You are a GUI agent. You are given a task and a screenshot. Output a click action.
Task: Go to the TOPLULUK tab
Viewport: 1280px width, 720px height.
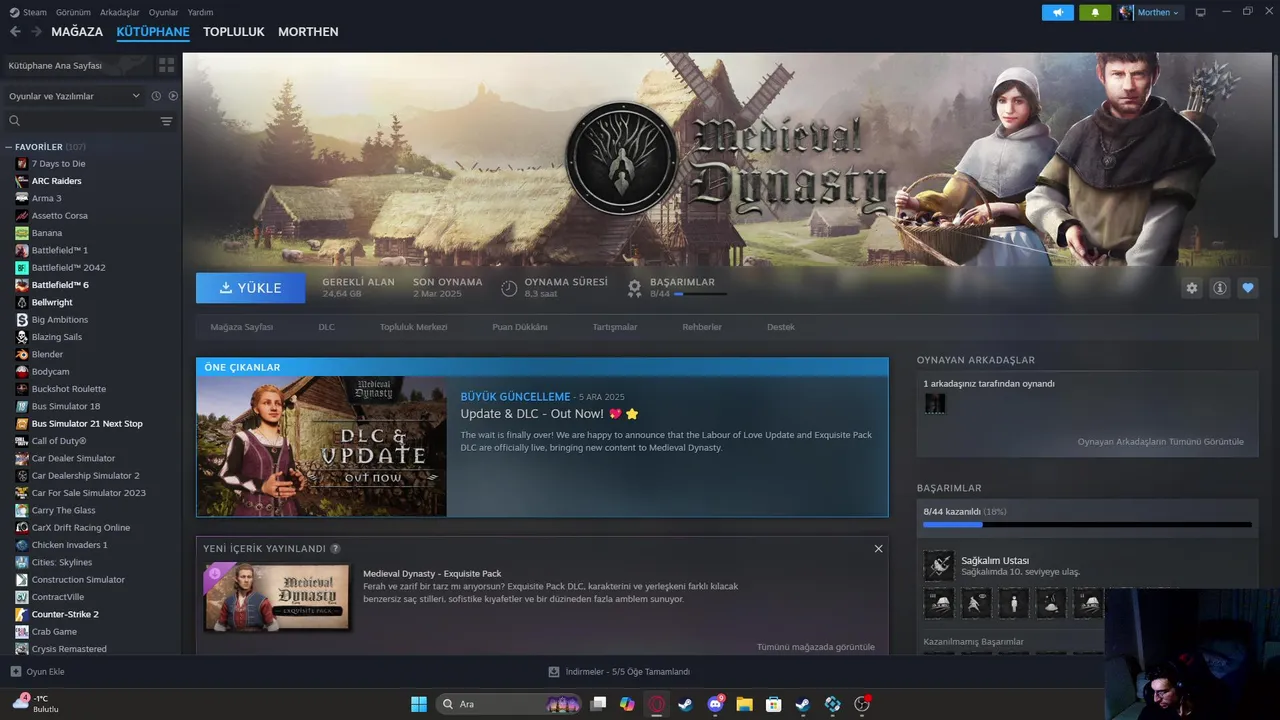(234, 32)
